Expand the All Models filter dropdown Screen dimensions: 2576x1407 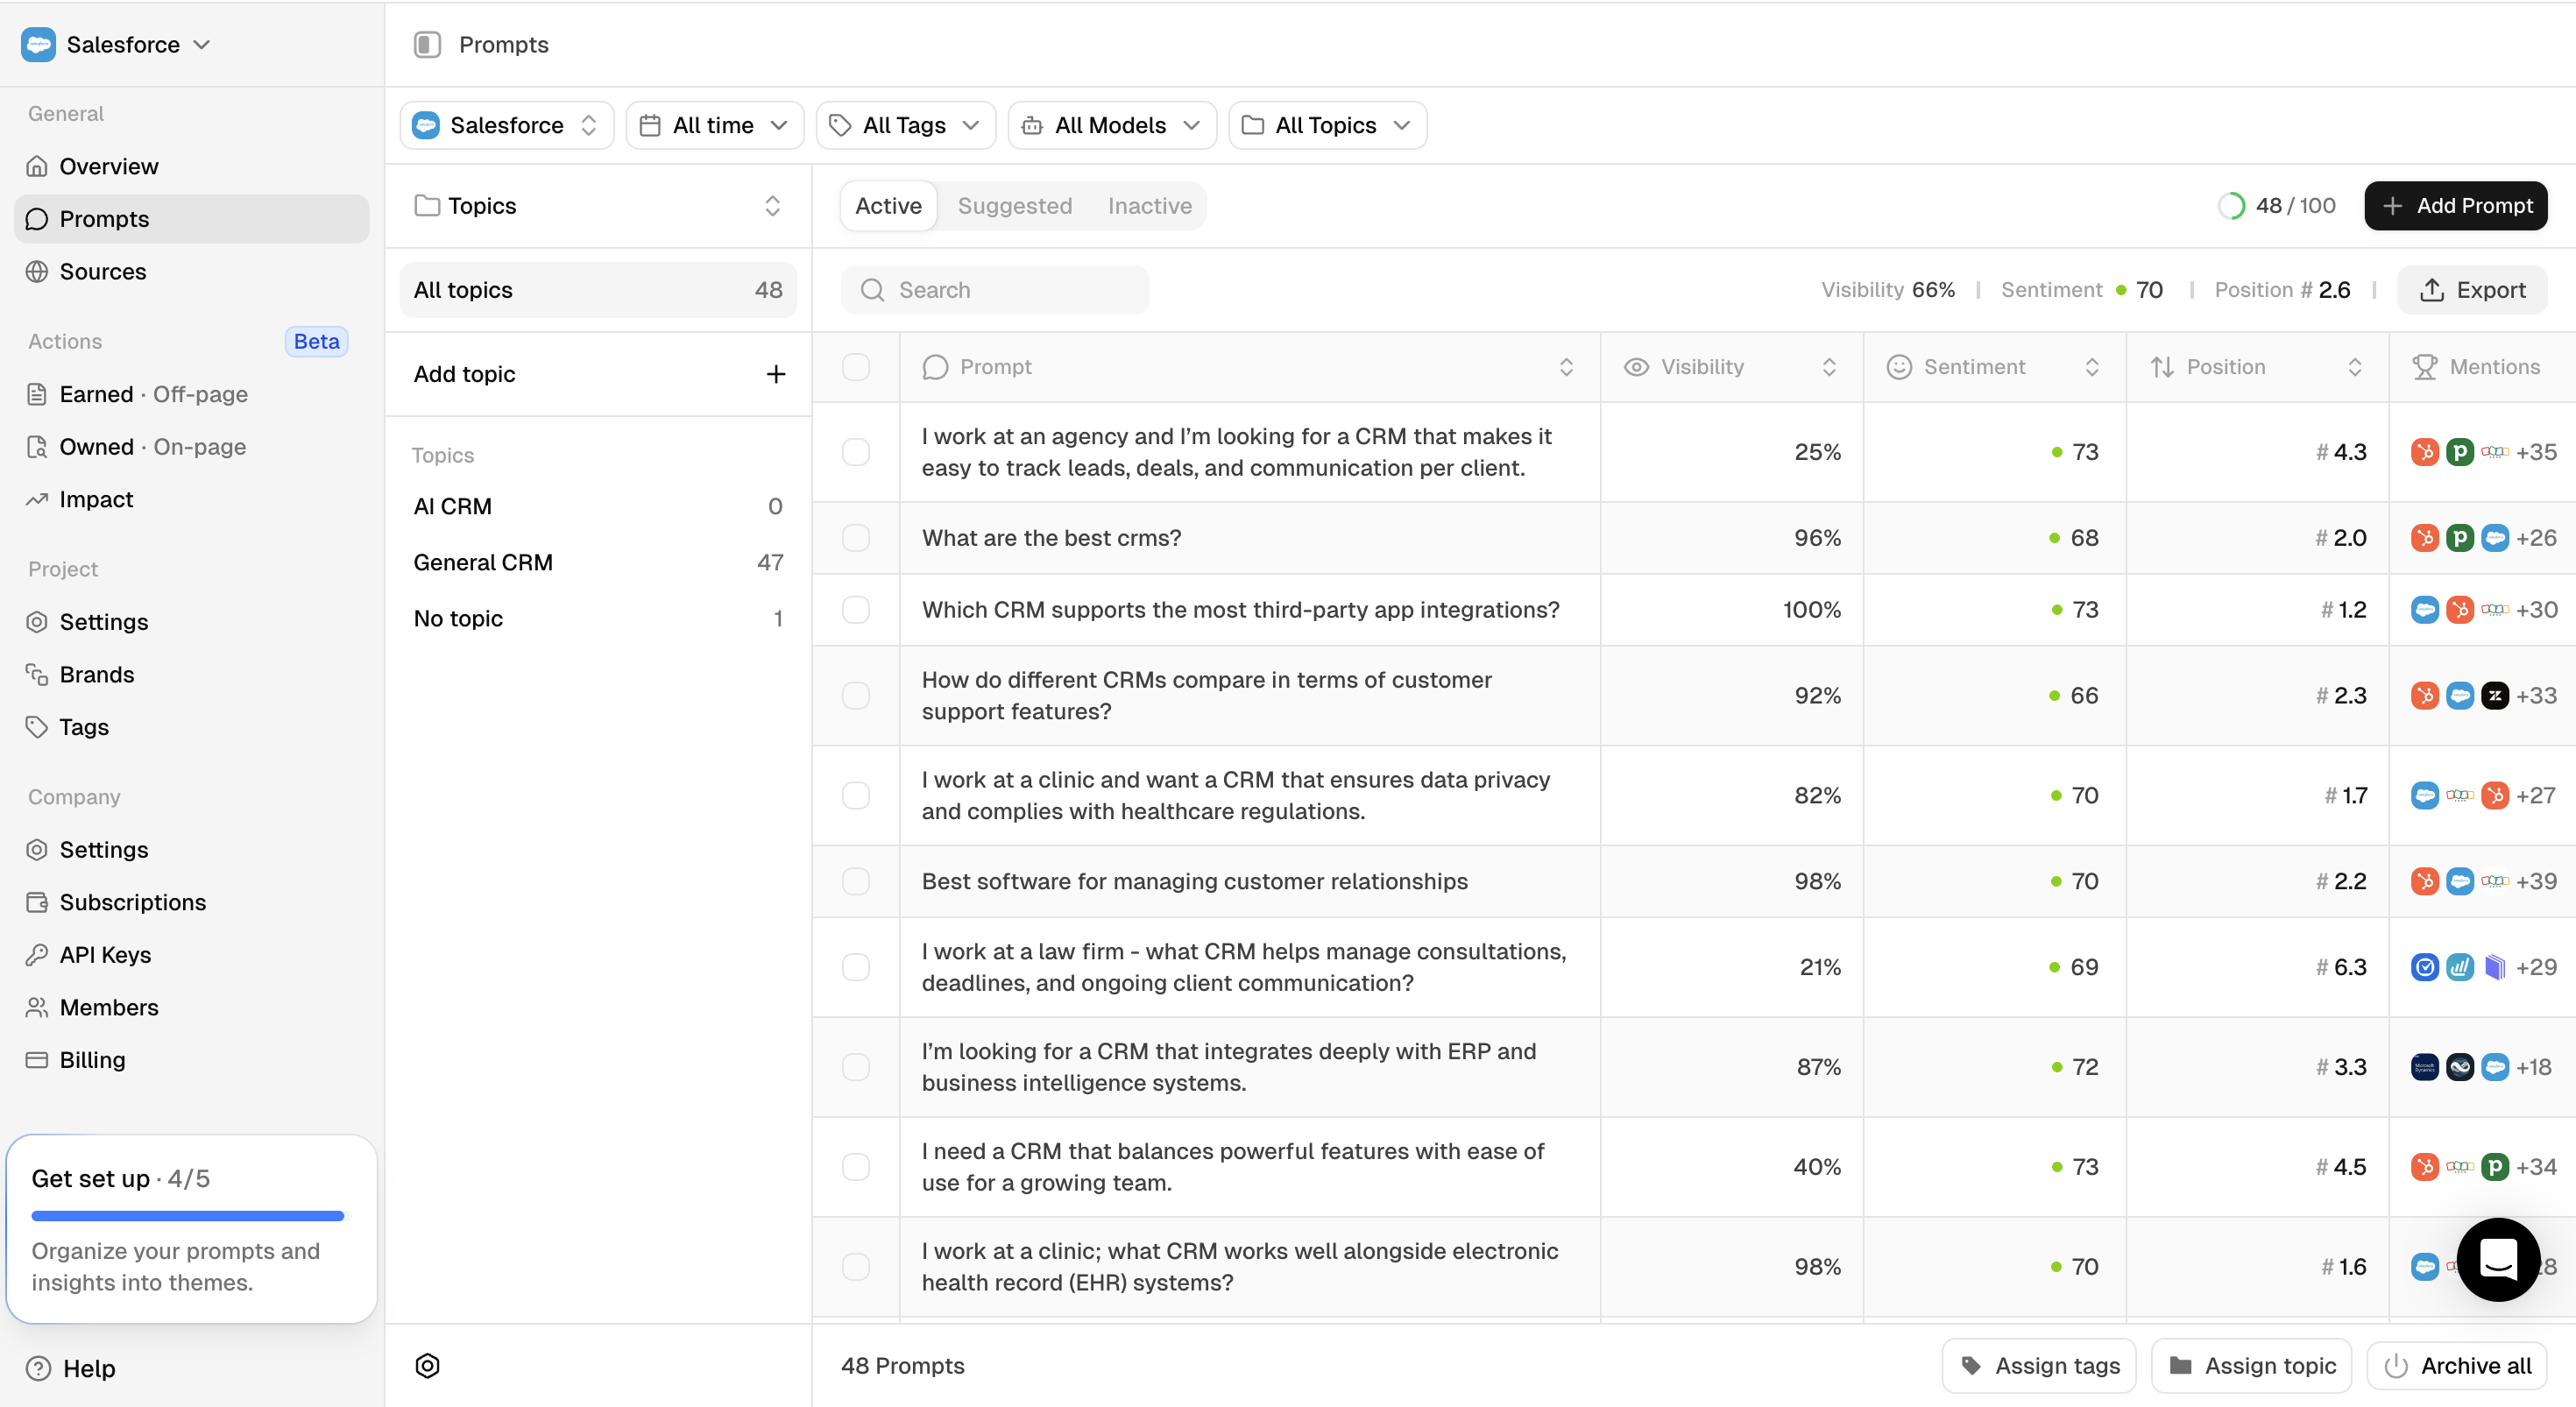(x=1111, y=125)
